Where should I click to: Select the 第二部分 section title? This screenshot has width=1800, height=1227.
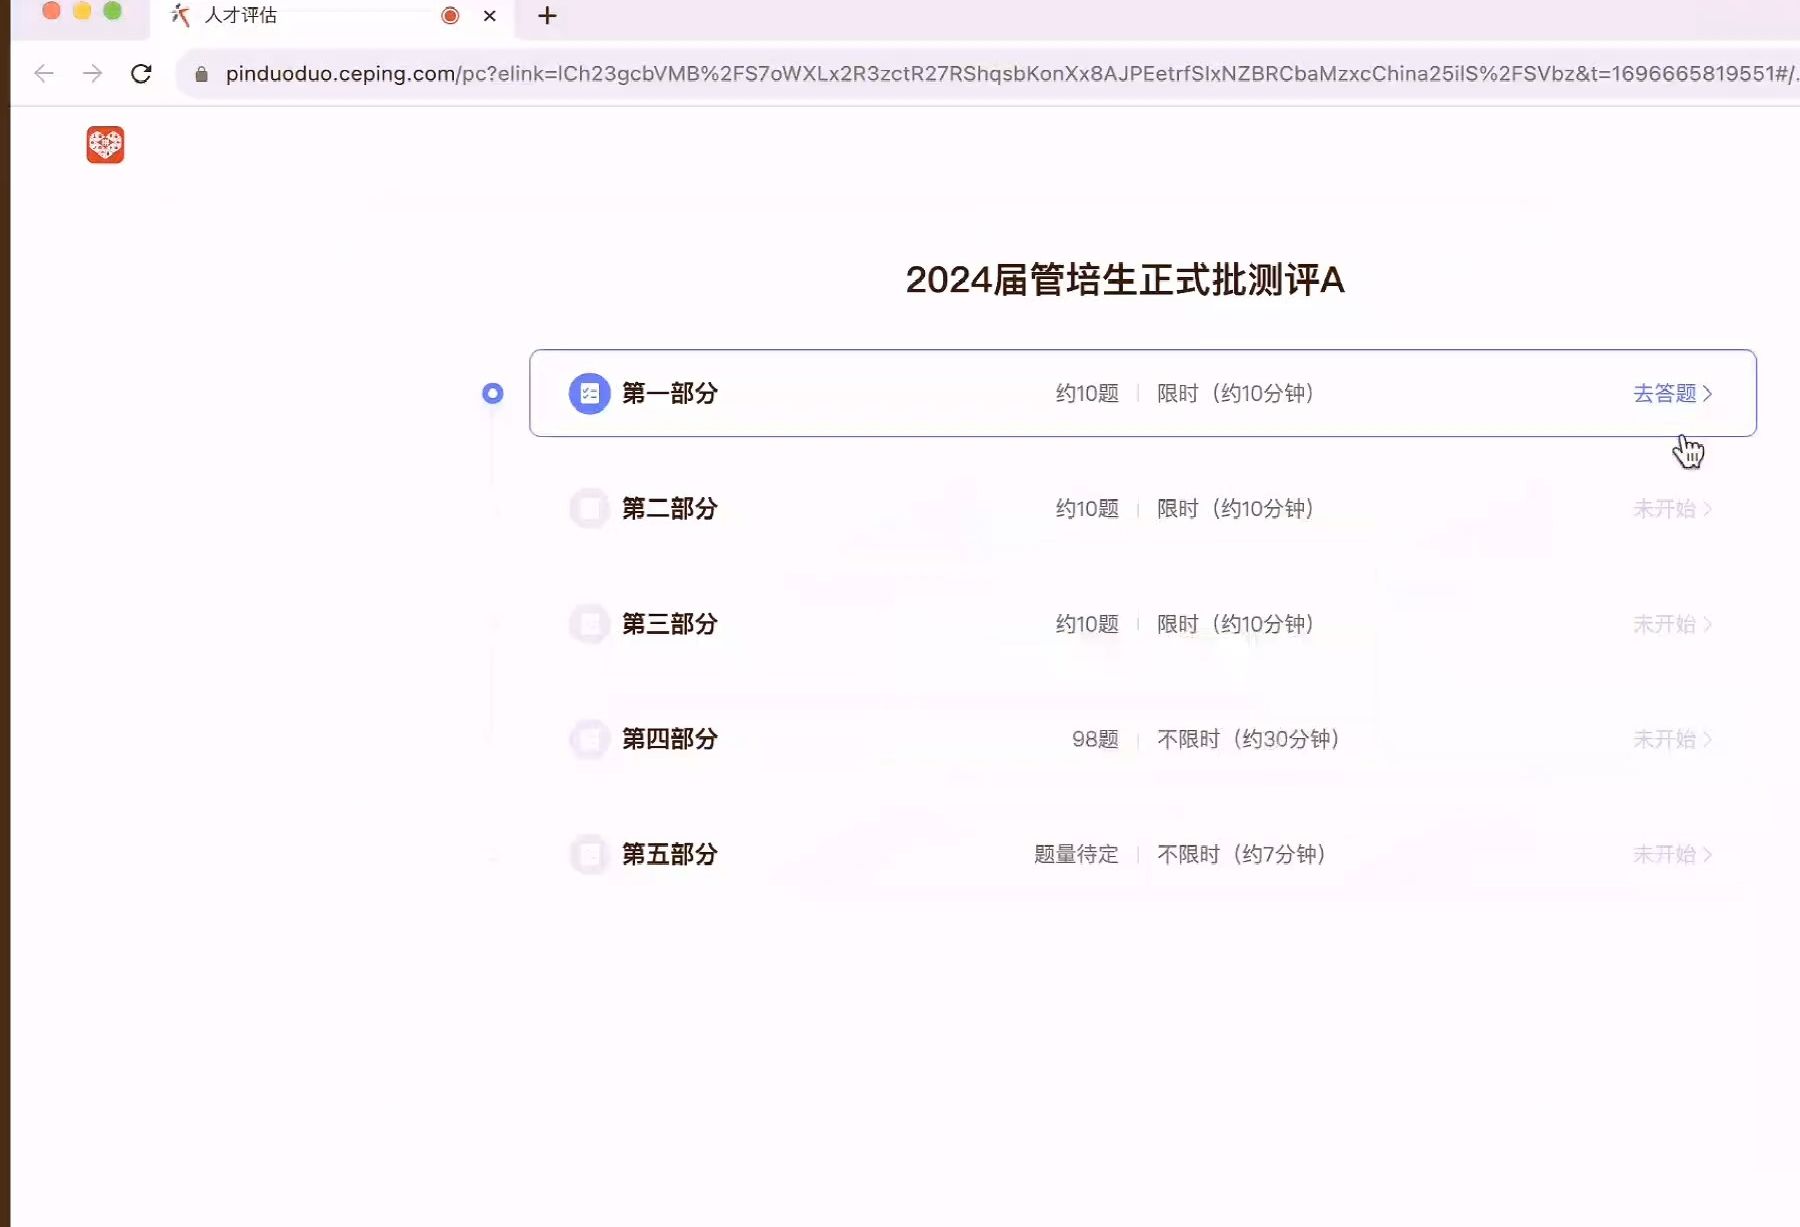tap(670, 509)
